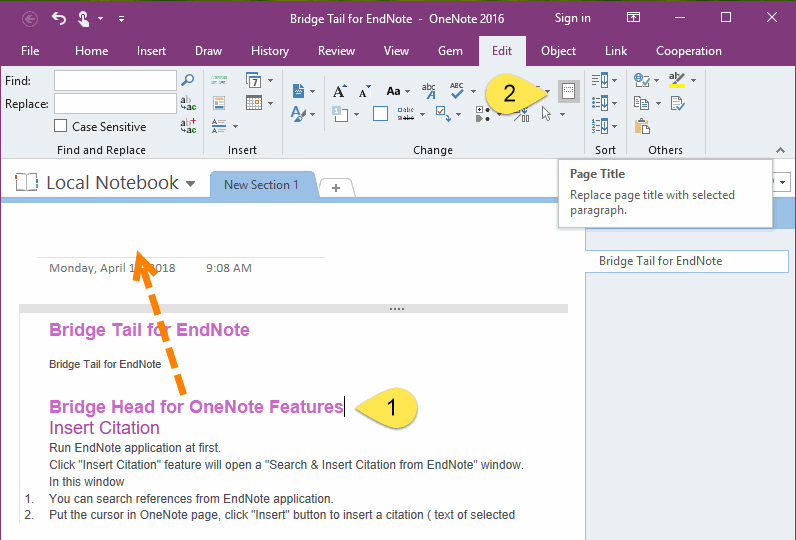Enable the Case Sensitive checkbox

click(60, 126)
